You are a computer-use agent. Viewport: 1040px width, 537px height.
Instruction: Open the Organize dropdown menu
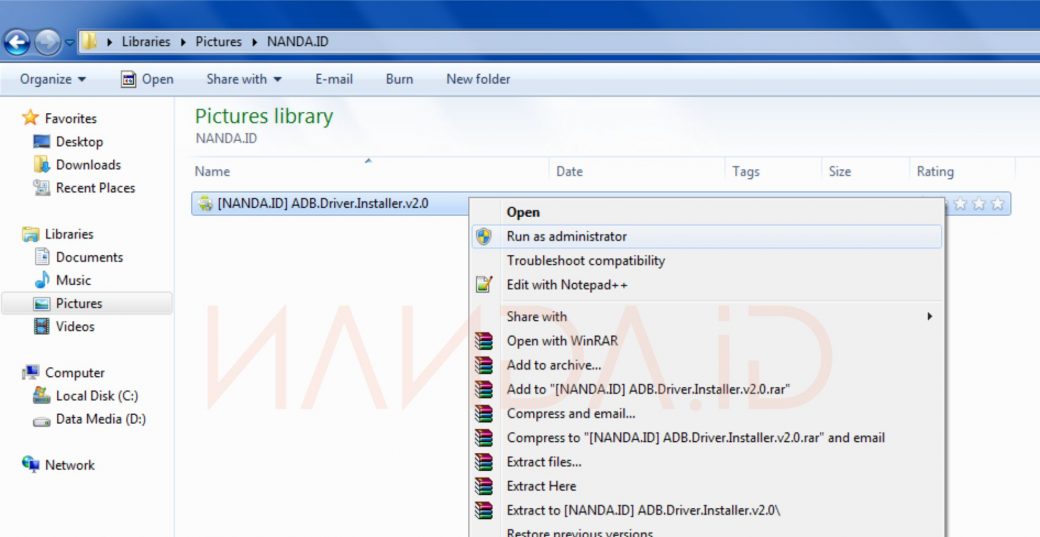pos(52,79)
